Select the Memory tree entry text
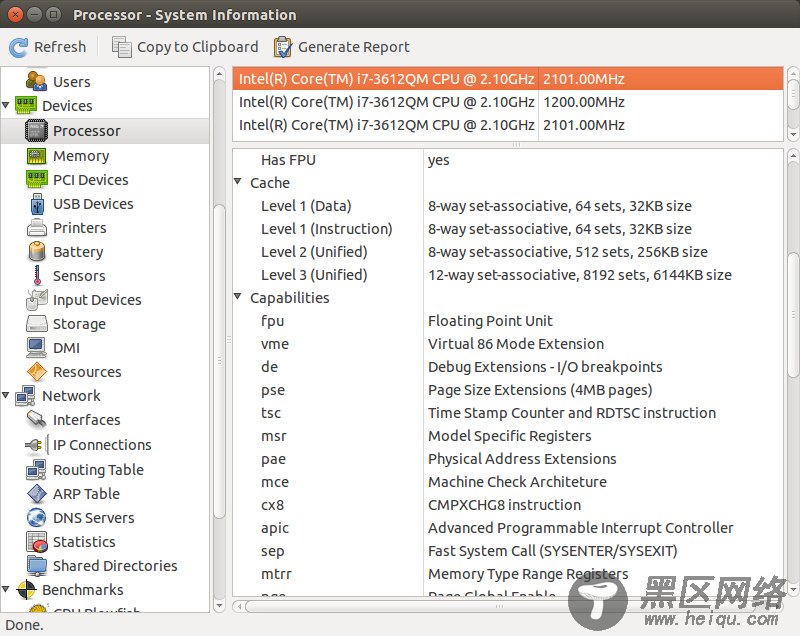The image size is (800, 636). 81,156
